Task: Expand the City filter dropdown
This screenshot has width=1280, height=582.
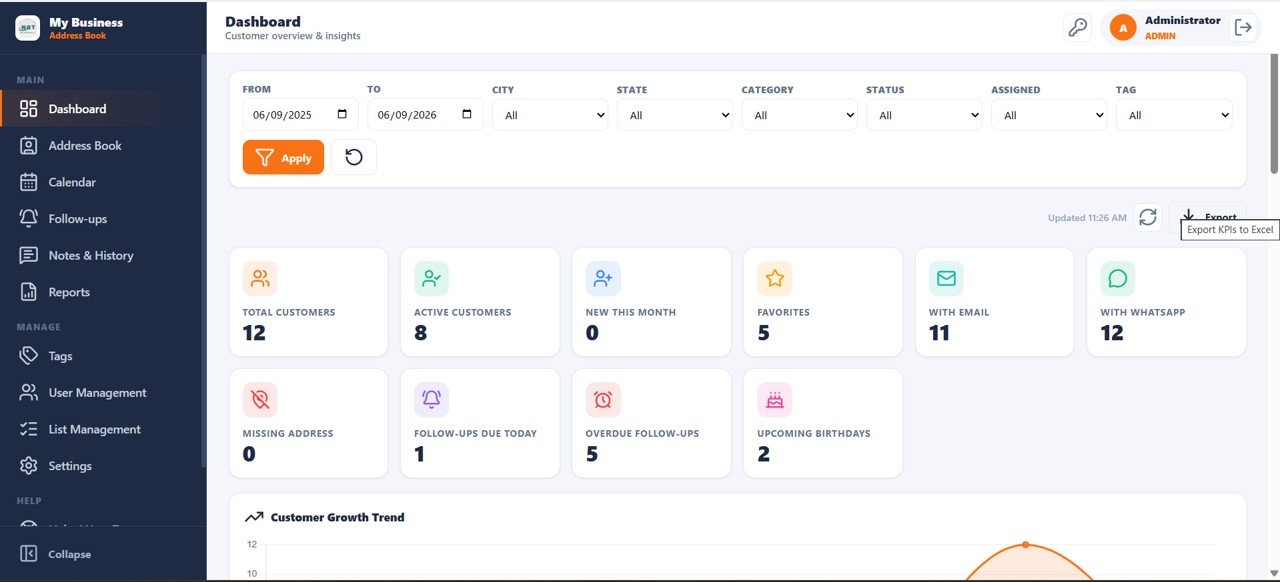Action: click(550, 115)
